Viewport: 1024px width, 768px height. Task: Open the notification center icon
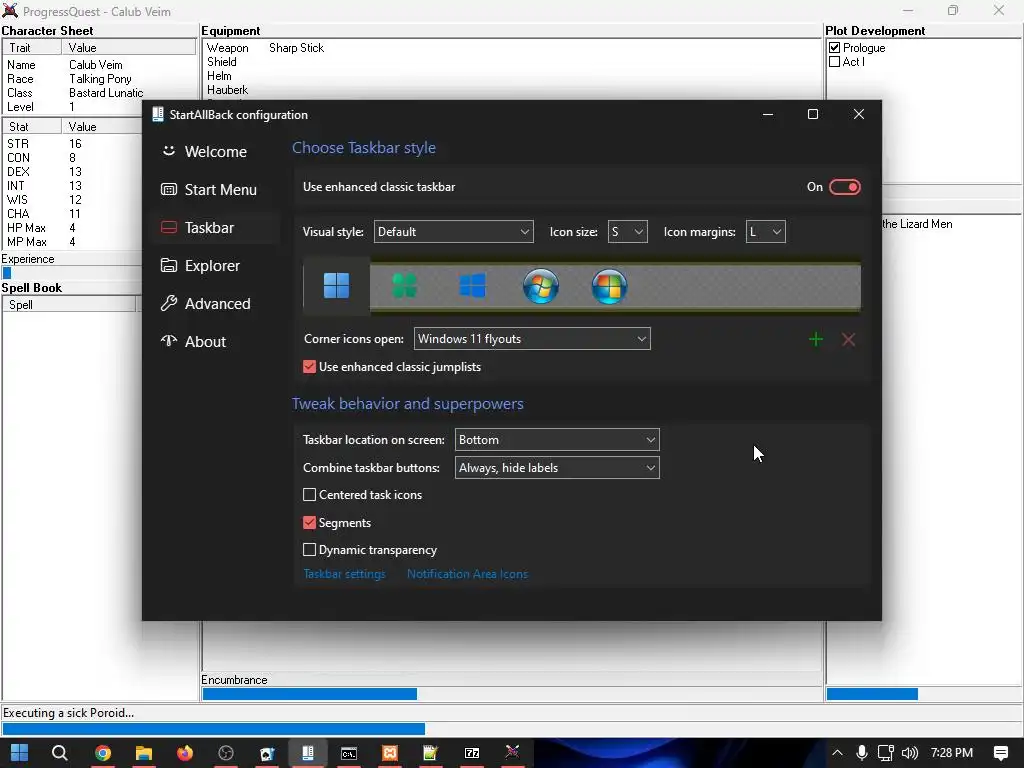1001,753
